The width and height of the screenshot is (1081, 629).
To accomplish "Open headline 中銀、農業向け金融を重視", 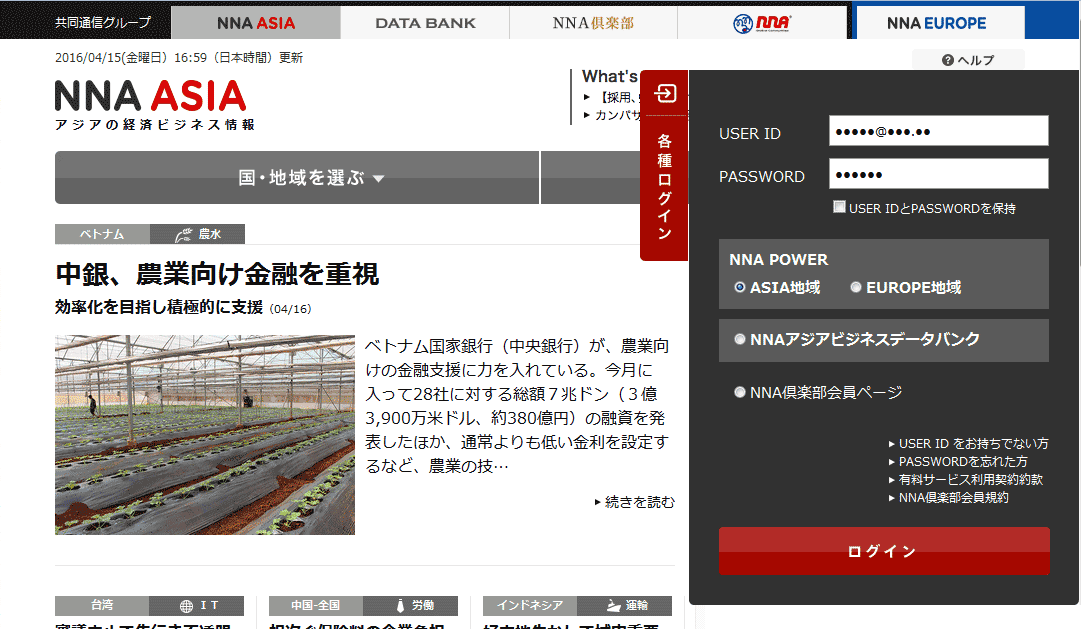I will [217, 274].
